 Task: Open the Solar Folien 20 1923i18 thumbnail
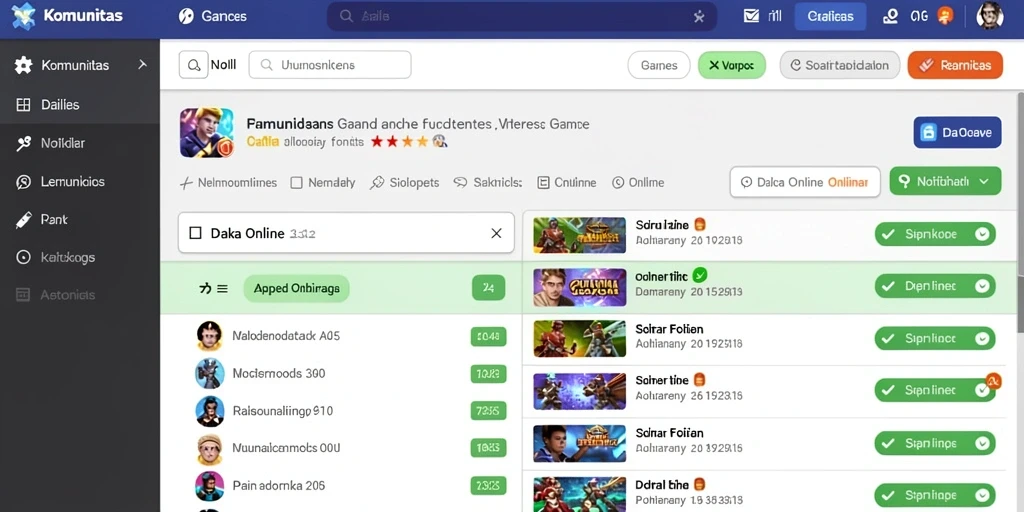pyautogui.click(x=579, y=338)
